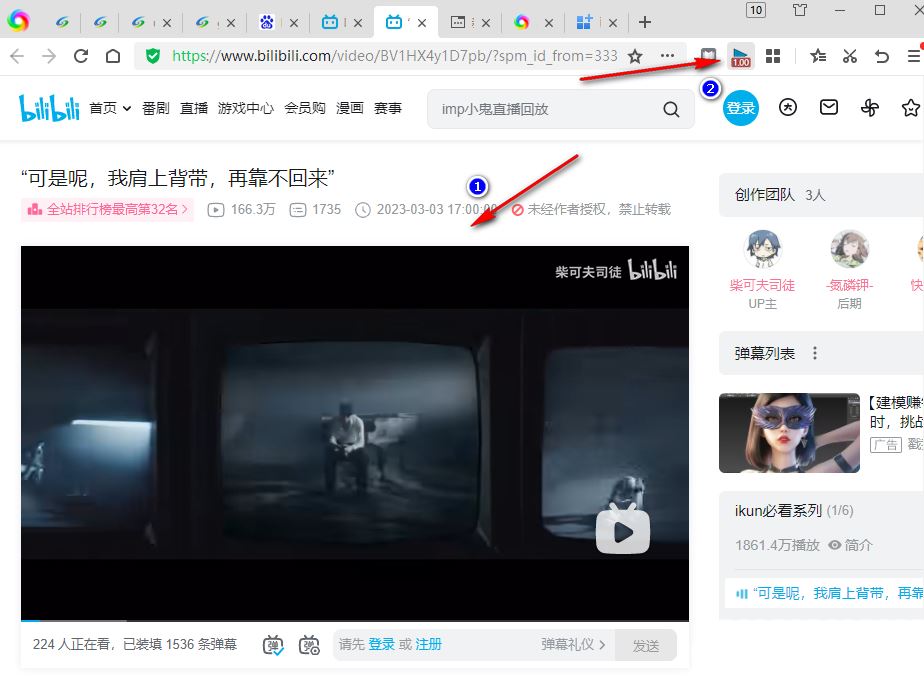Open 柴可夫司徒 UP主 profile name

click(762, 285)
